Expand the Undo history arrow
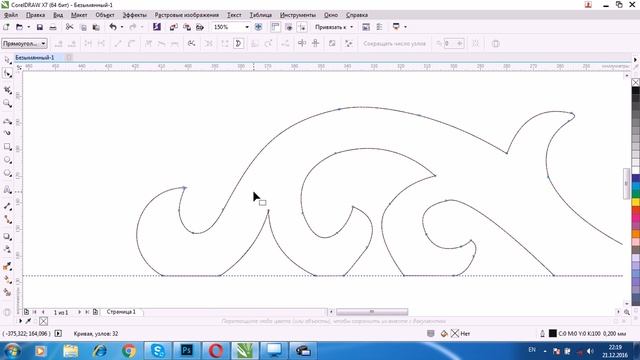This screenshot has width=640, height=360. 122,27
